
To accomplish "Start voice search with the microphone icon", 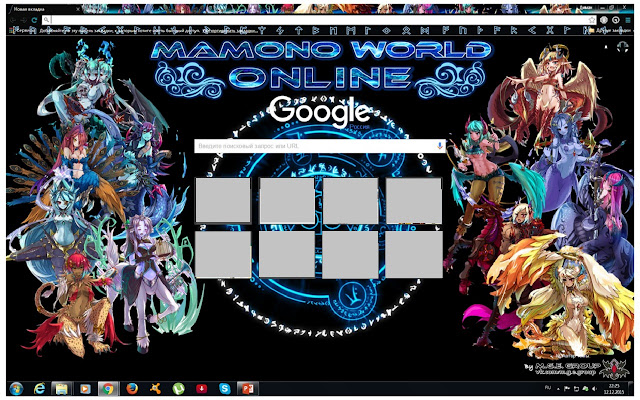I will tap(440, 146).
